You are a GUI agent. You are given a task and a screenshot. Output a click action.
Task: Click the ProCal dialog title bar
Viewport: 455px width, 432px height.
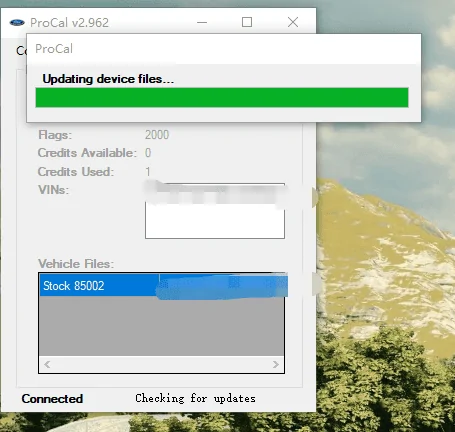coord(224,49)
